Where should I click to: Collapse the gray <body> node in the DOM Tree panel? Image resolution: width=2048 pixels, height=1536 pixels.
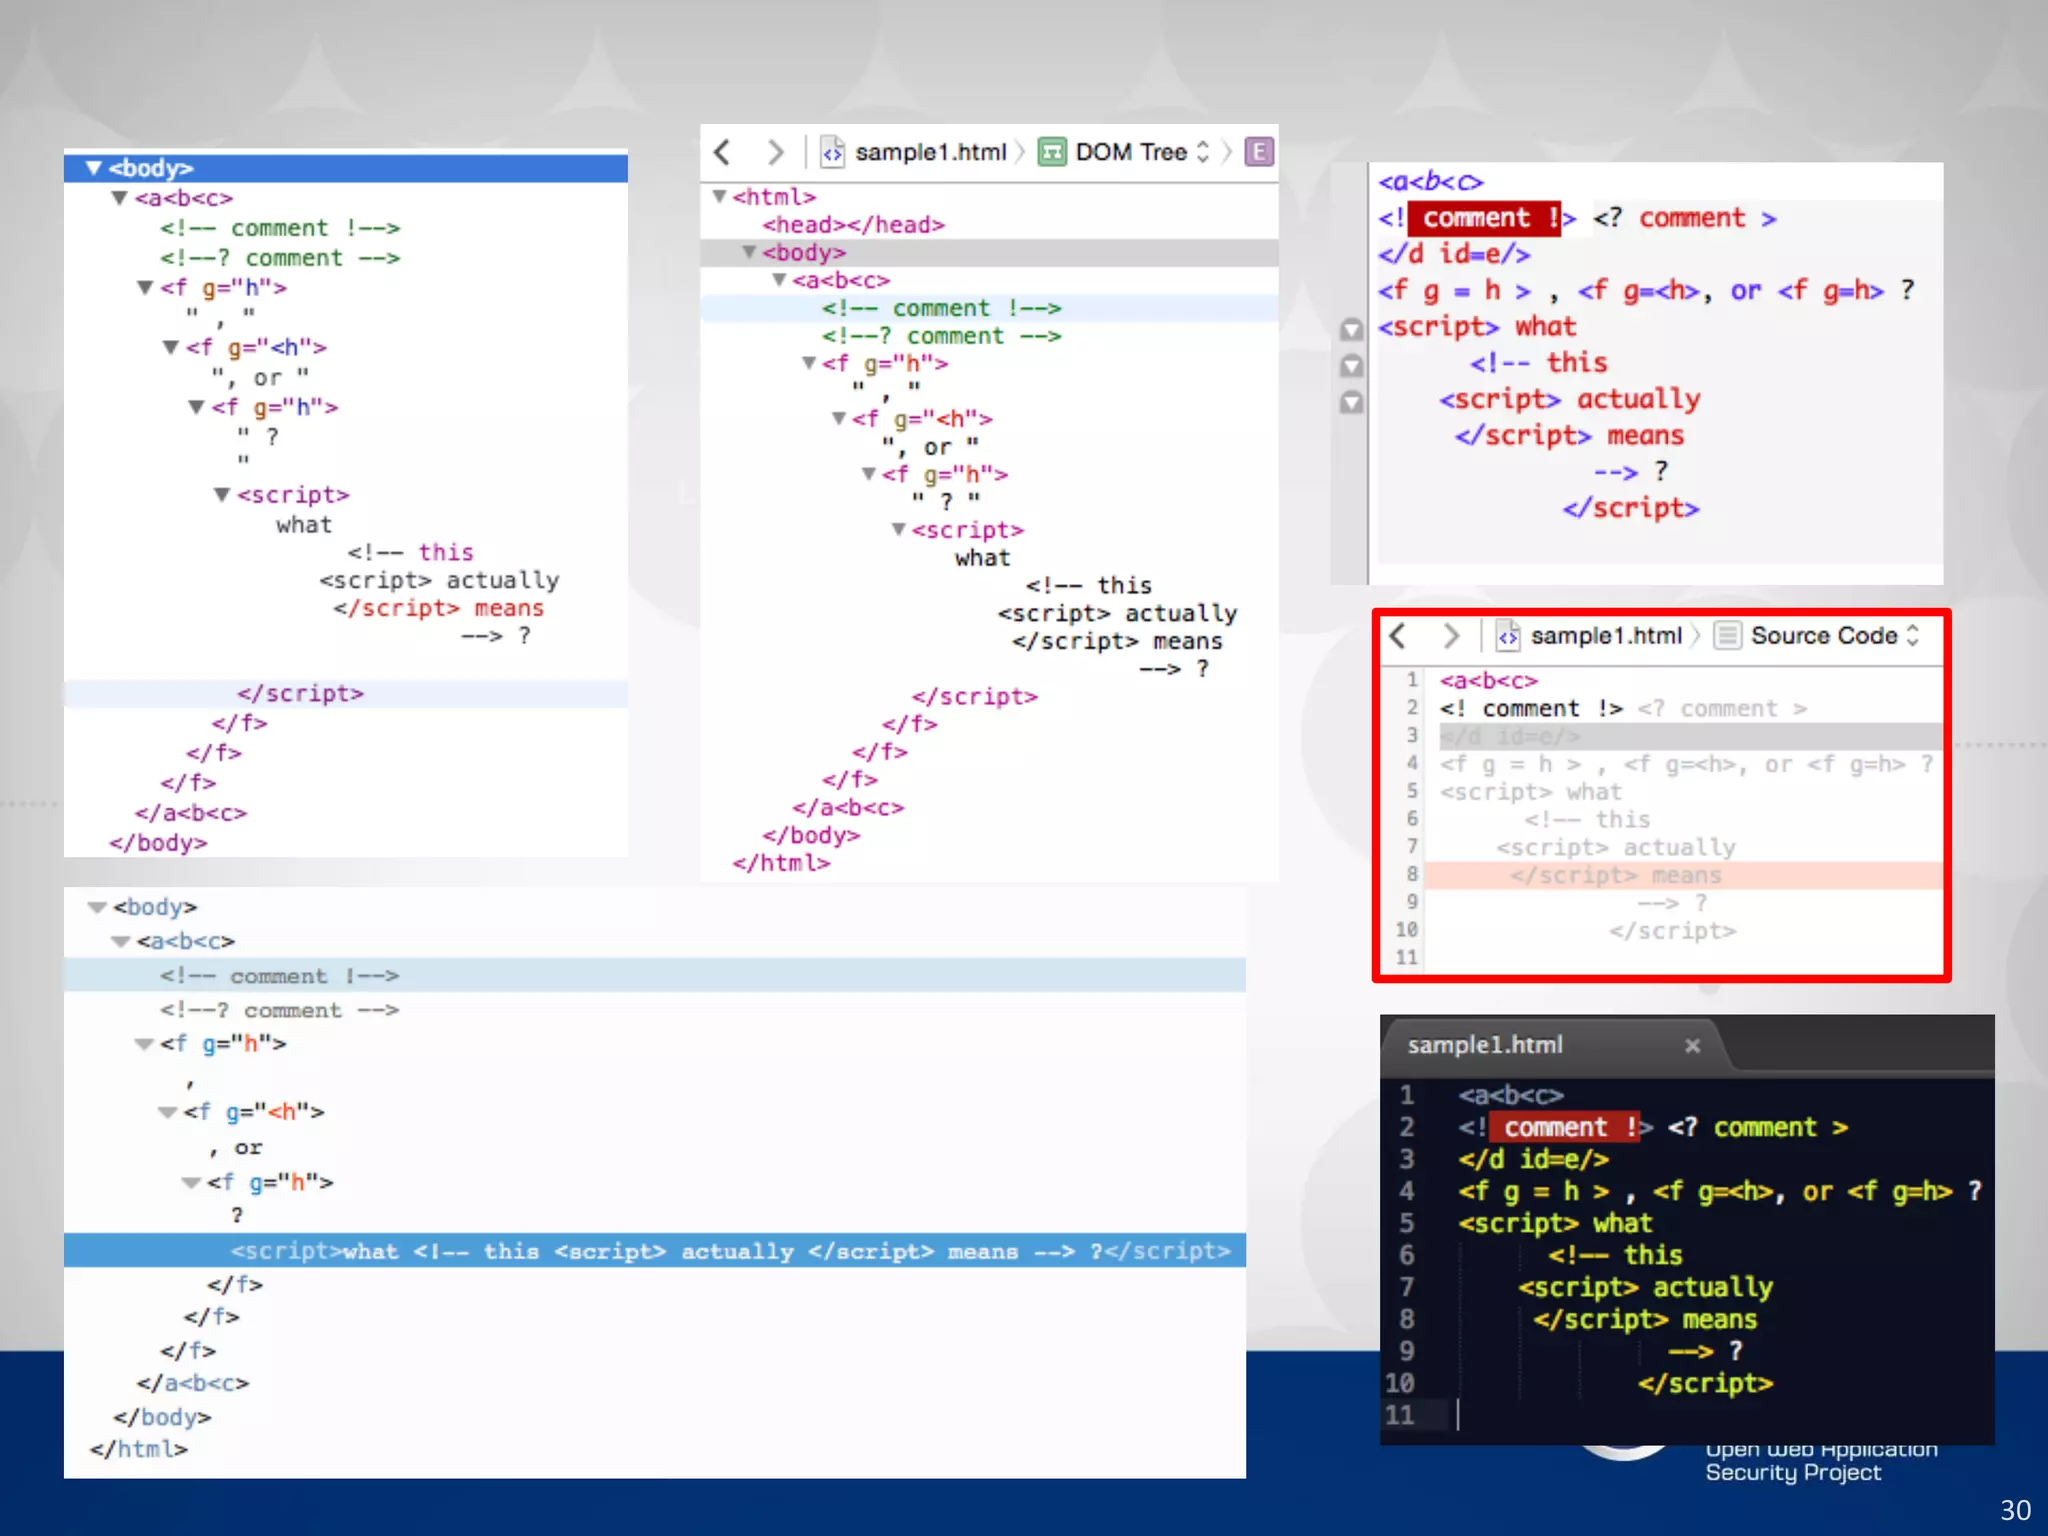point(748,252)
